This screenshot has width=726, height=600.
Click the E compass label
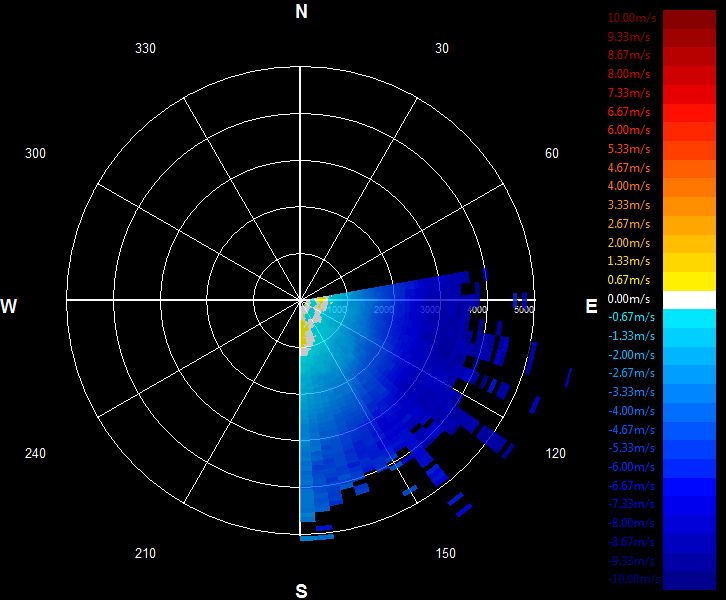tap(591, 306)
